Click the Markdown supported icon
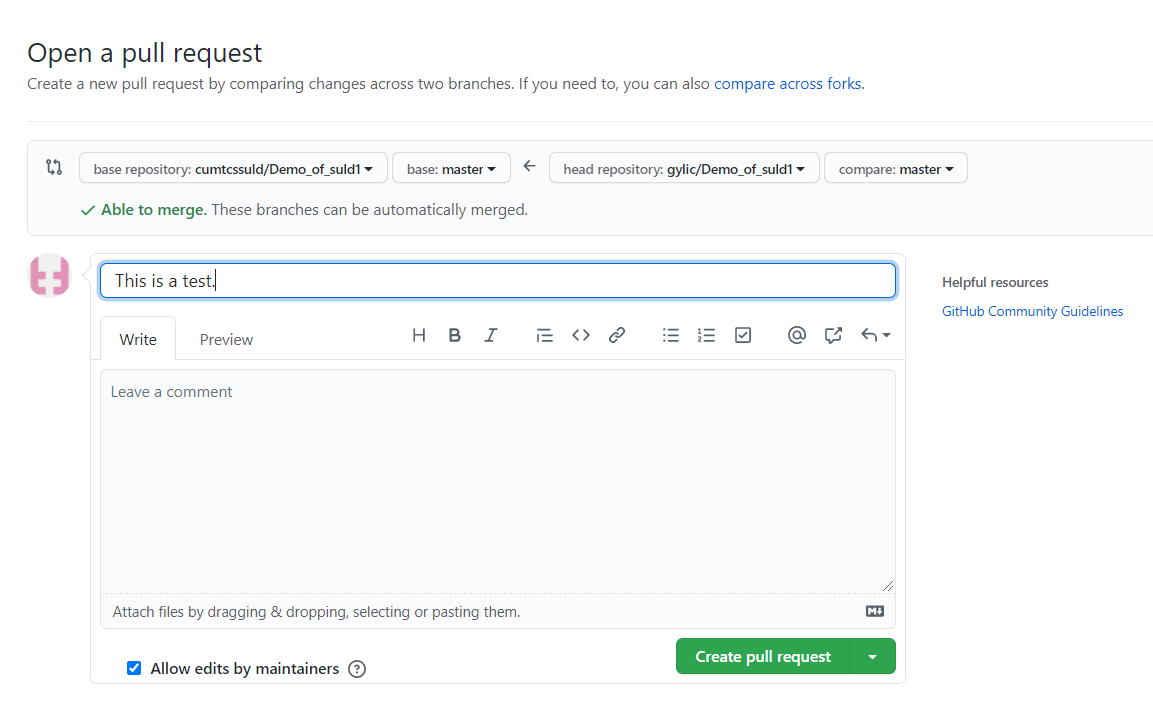Image resolution: width=1153 pixels, height=701 pixels. pos(874,611)
